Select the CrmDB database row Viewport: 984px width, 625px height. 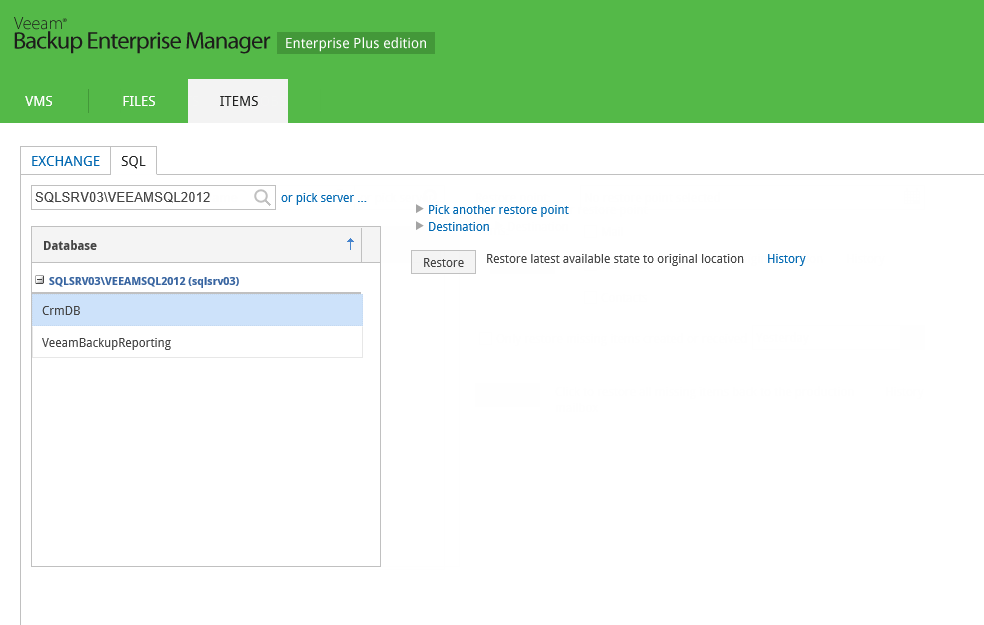point(197,311)
